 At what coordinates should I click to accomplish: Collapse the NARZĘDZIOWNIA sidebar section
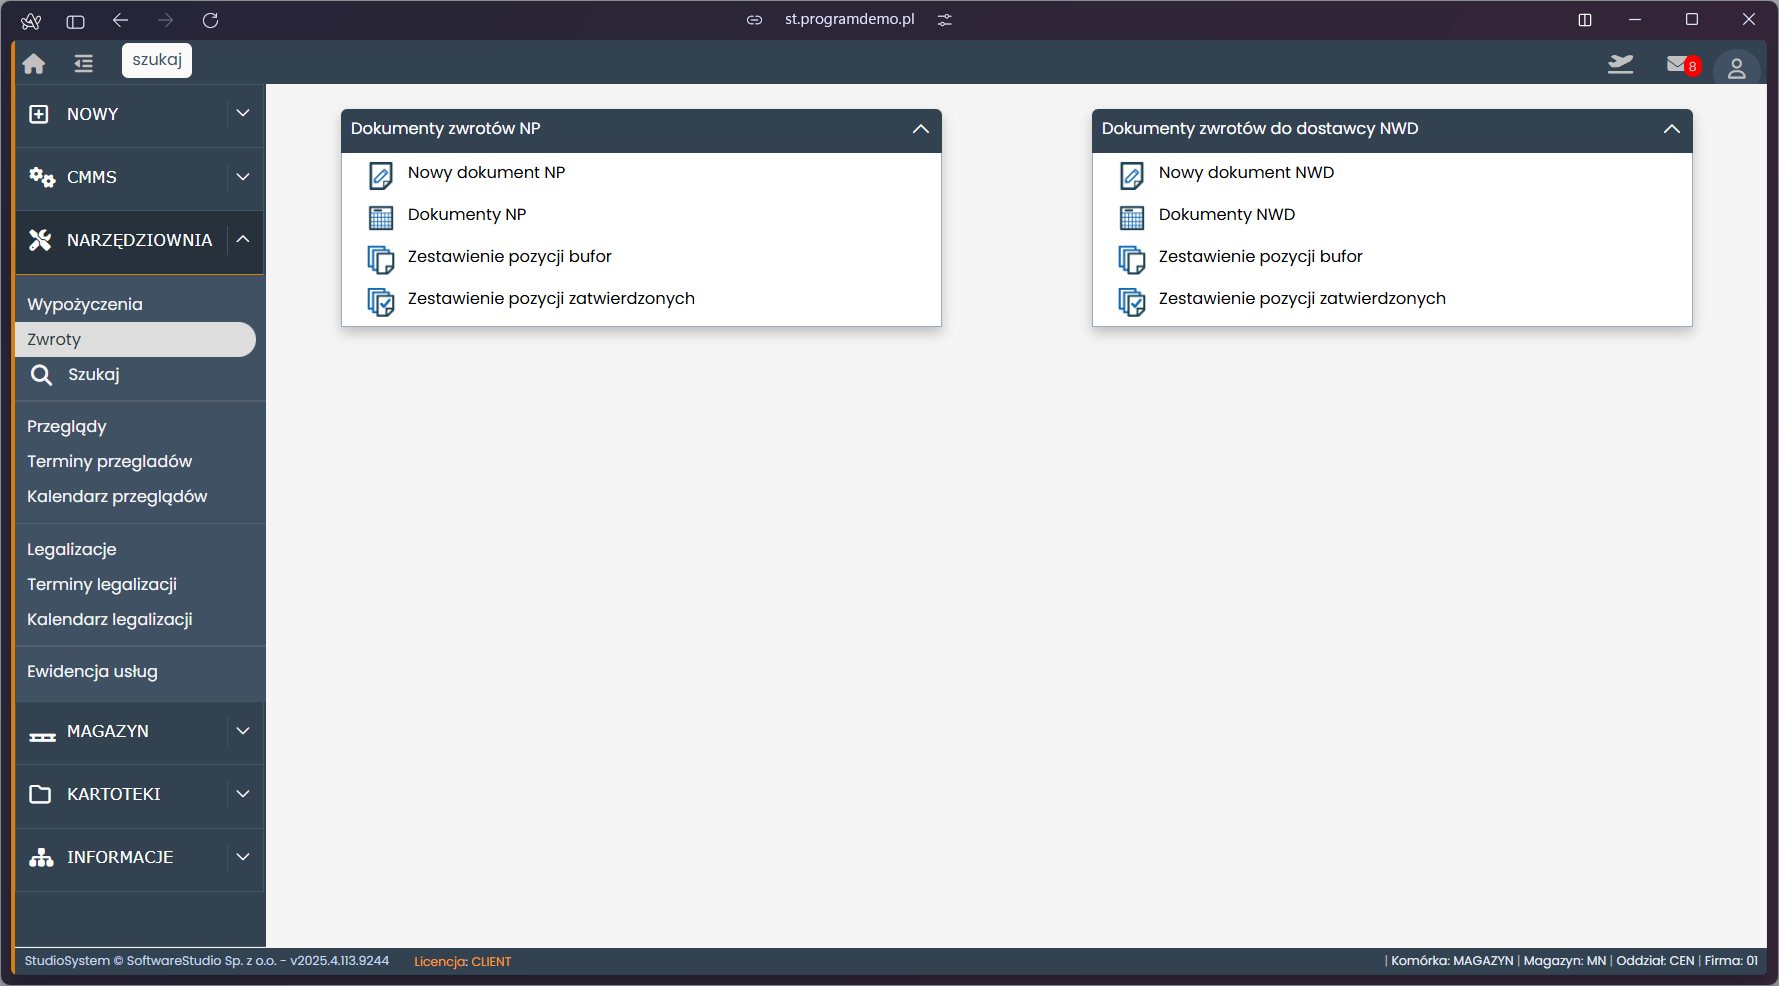click(x=242, y=239)
